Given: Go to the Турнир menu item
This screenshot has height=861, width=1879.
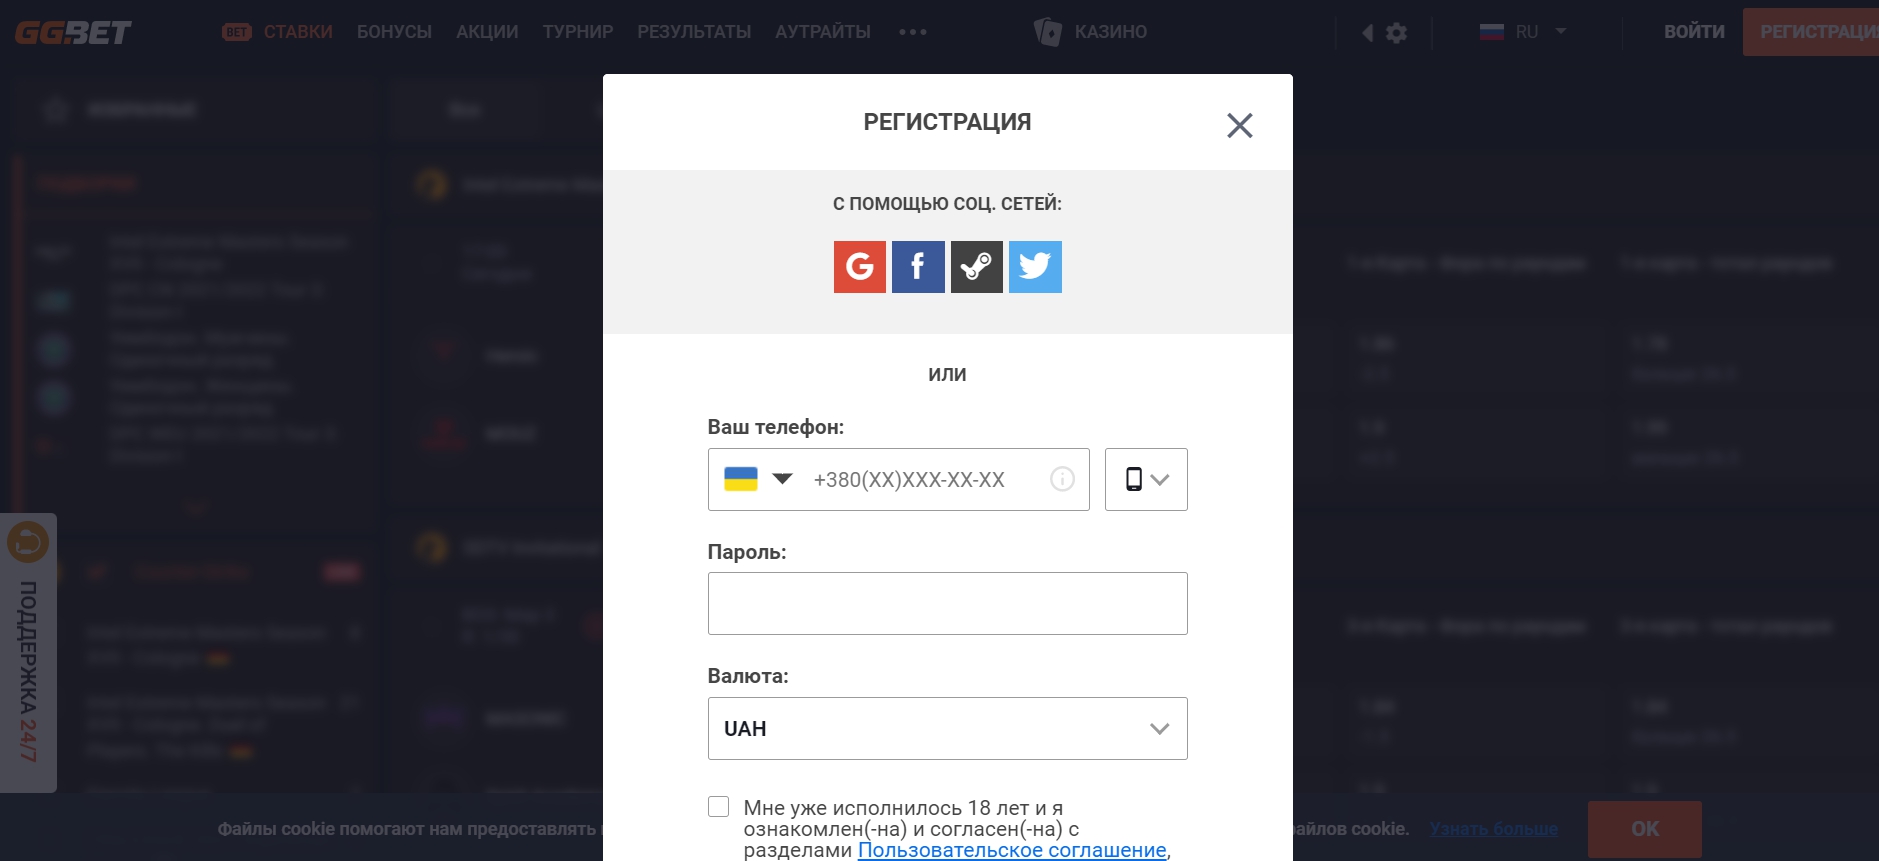Looking at the screenshot, I should (578, 32).
